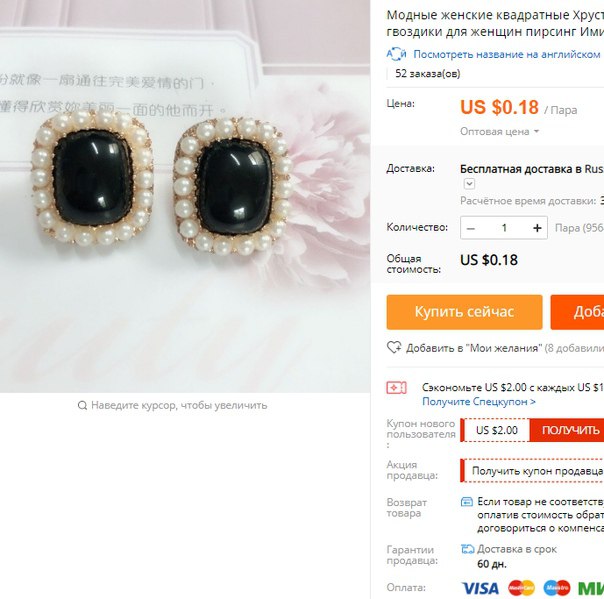
Task: Select the VISA payment logo
Action: tap(480, 588)
